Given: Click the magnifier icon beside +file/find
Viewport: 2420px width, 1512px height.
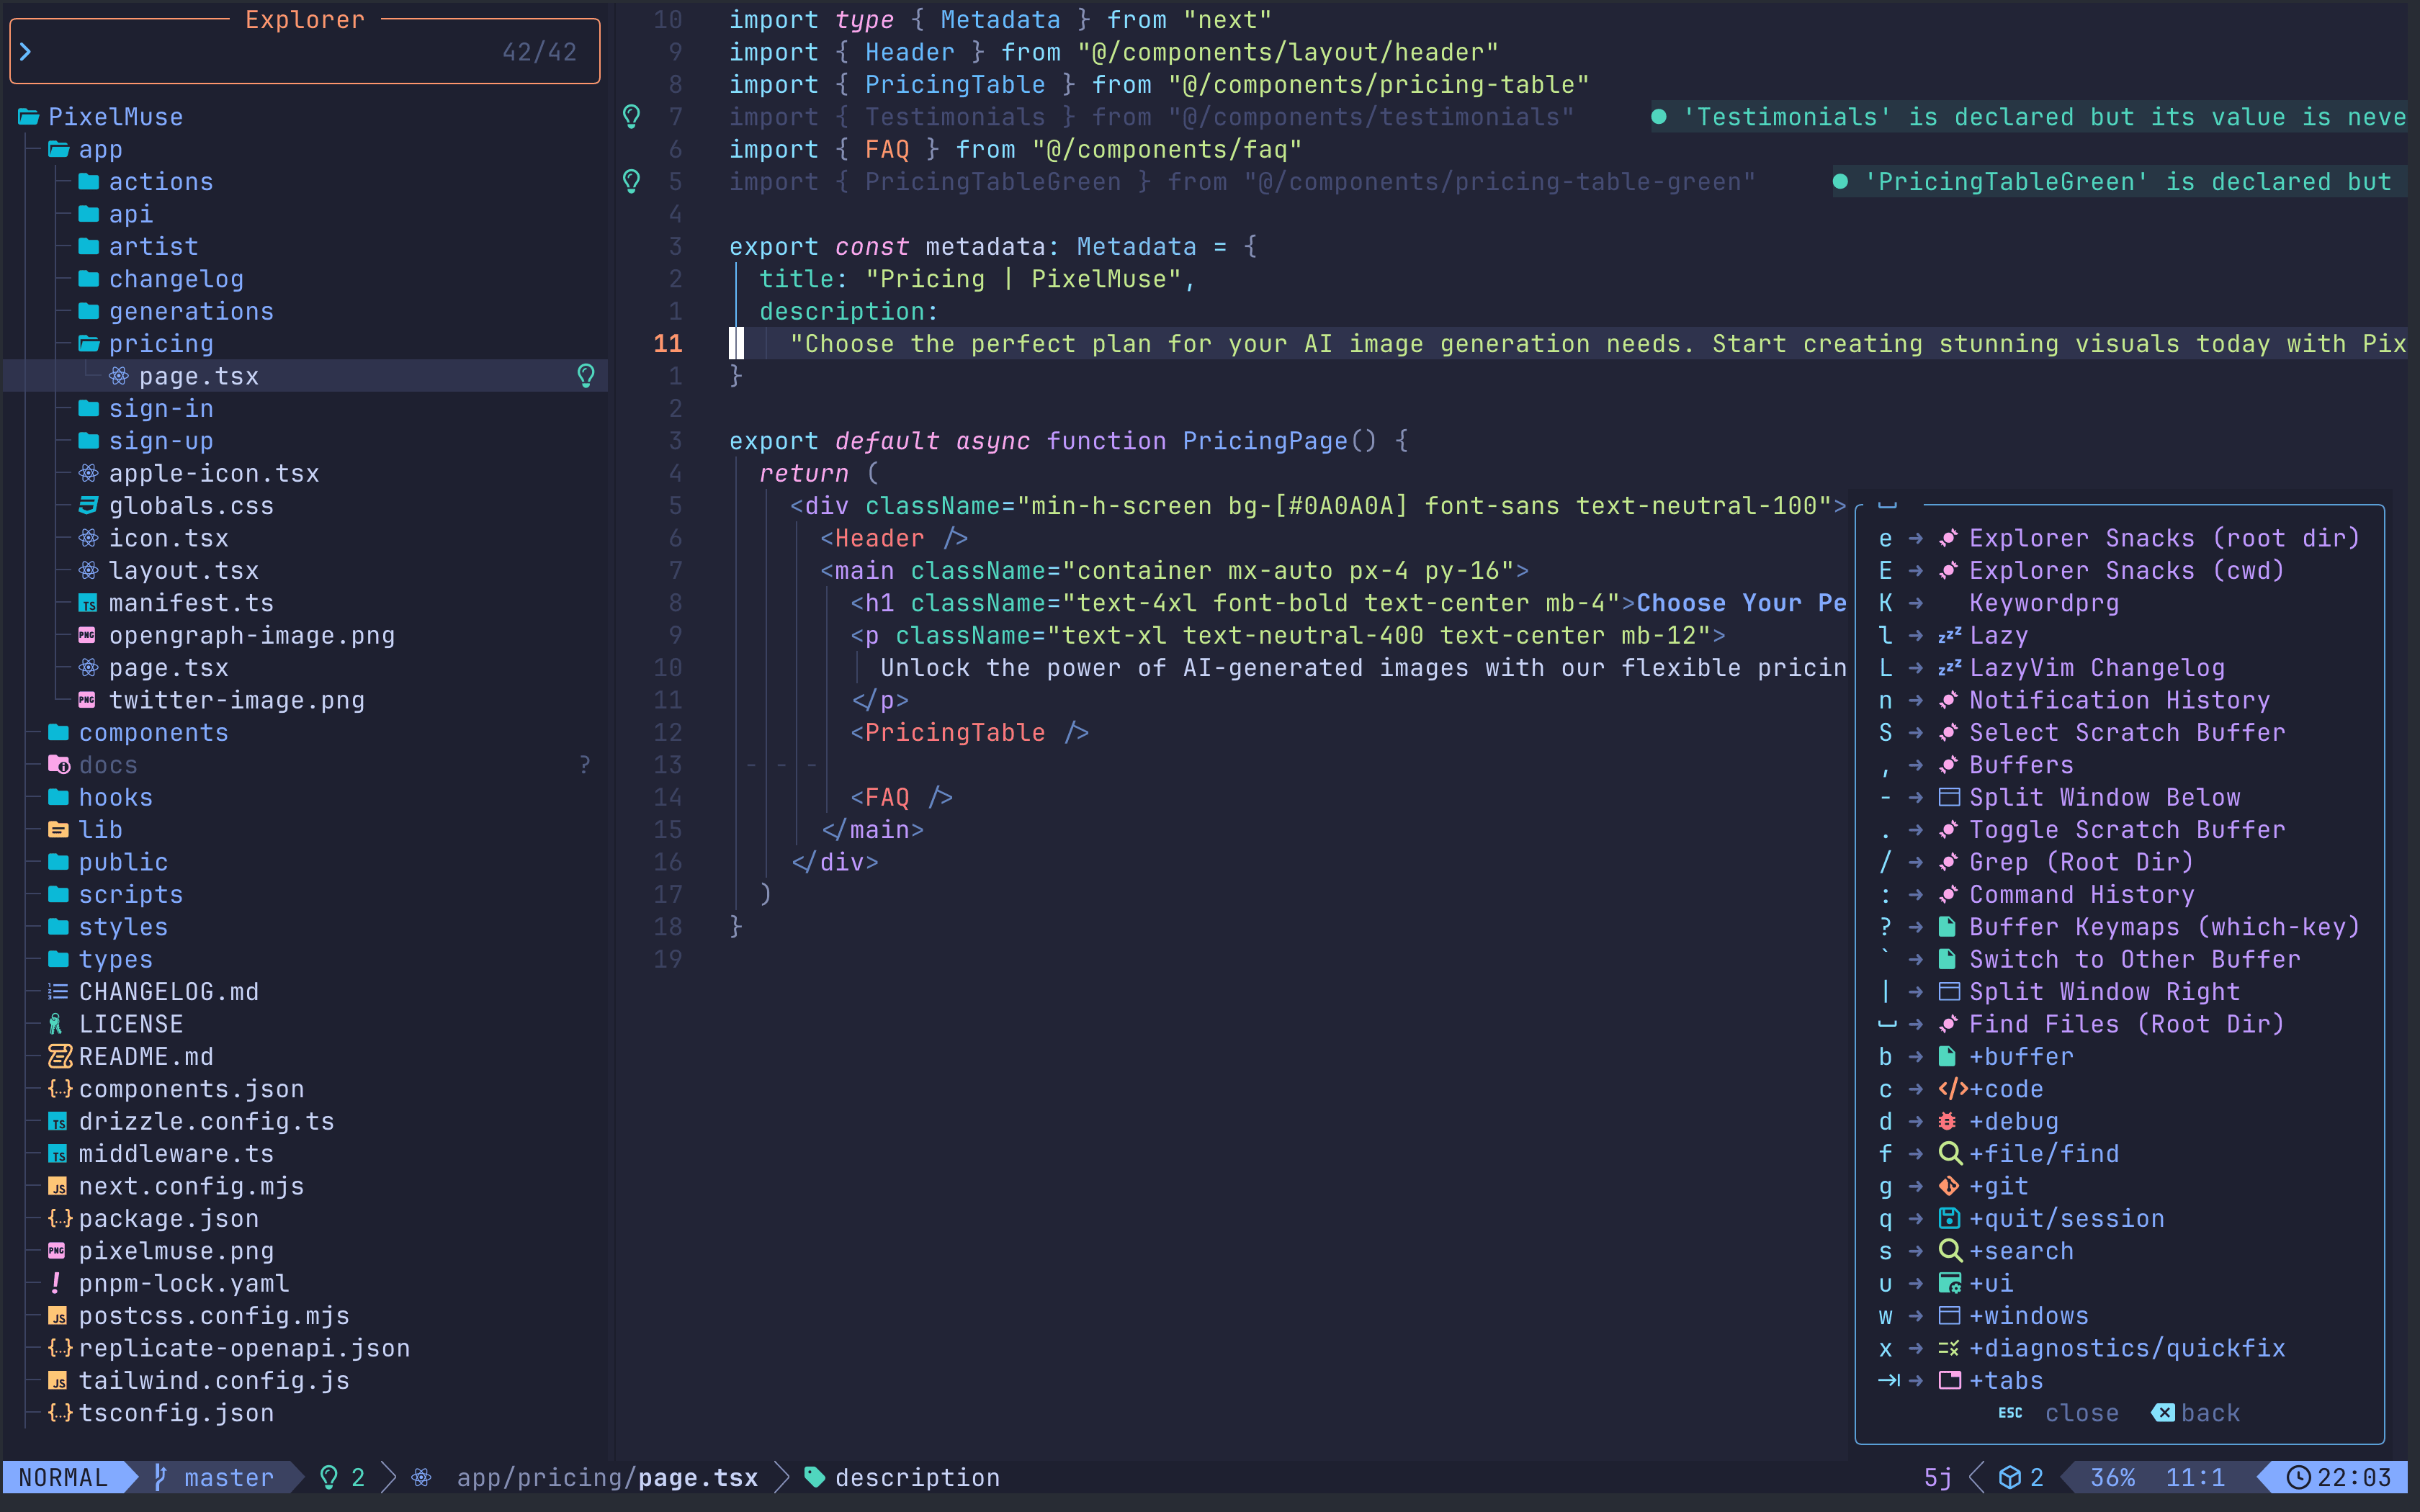Looking at the screenshot, I should (x=1950, y=1153).
